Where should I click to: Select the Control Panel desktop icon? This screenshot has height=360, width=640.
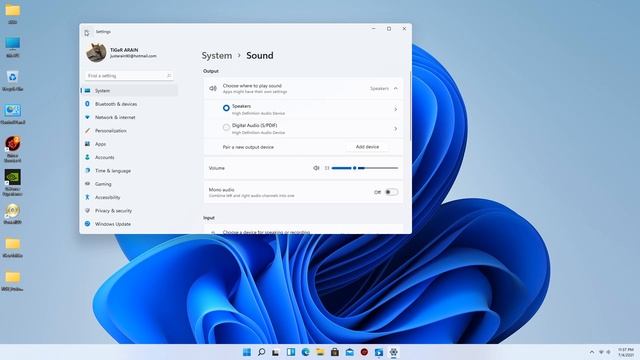(13, 114)
